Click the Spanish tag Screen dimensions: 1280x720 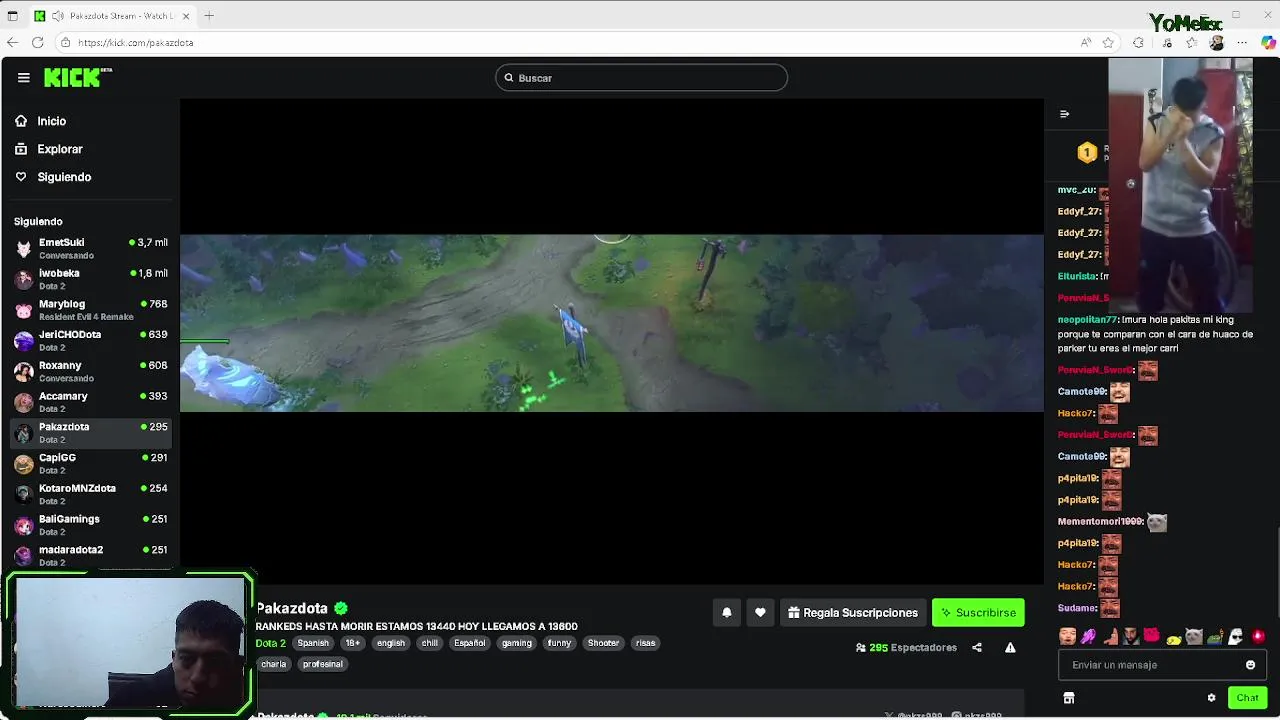click(312, 643)
